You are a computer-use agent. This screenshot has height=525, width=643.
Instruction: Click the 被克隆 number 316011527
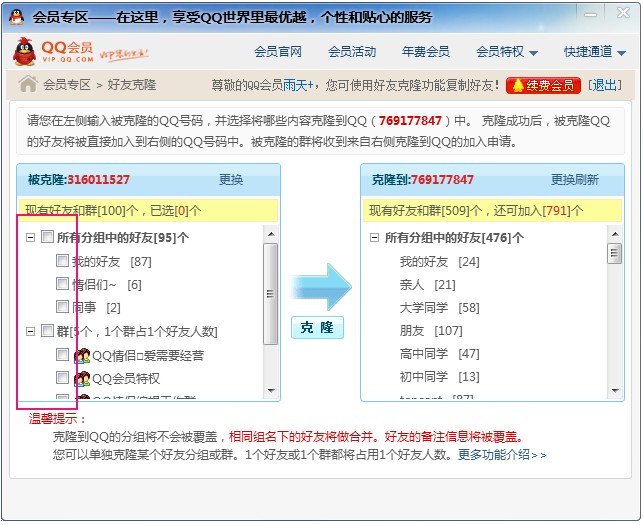point(98,180)
